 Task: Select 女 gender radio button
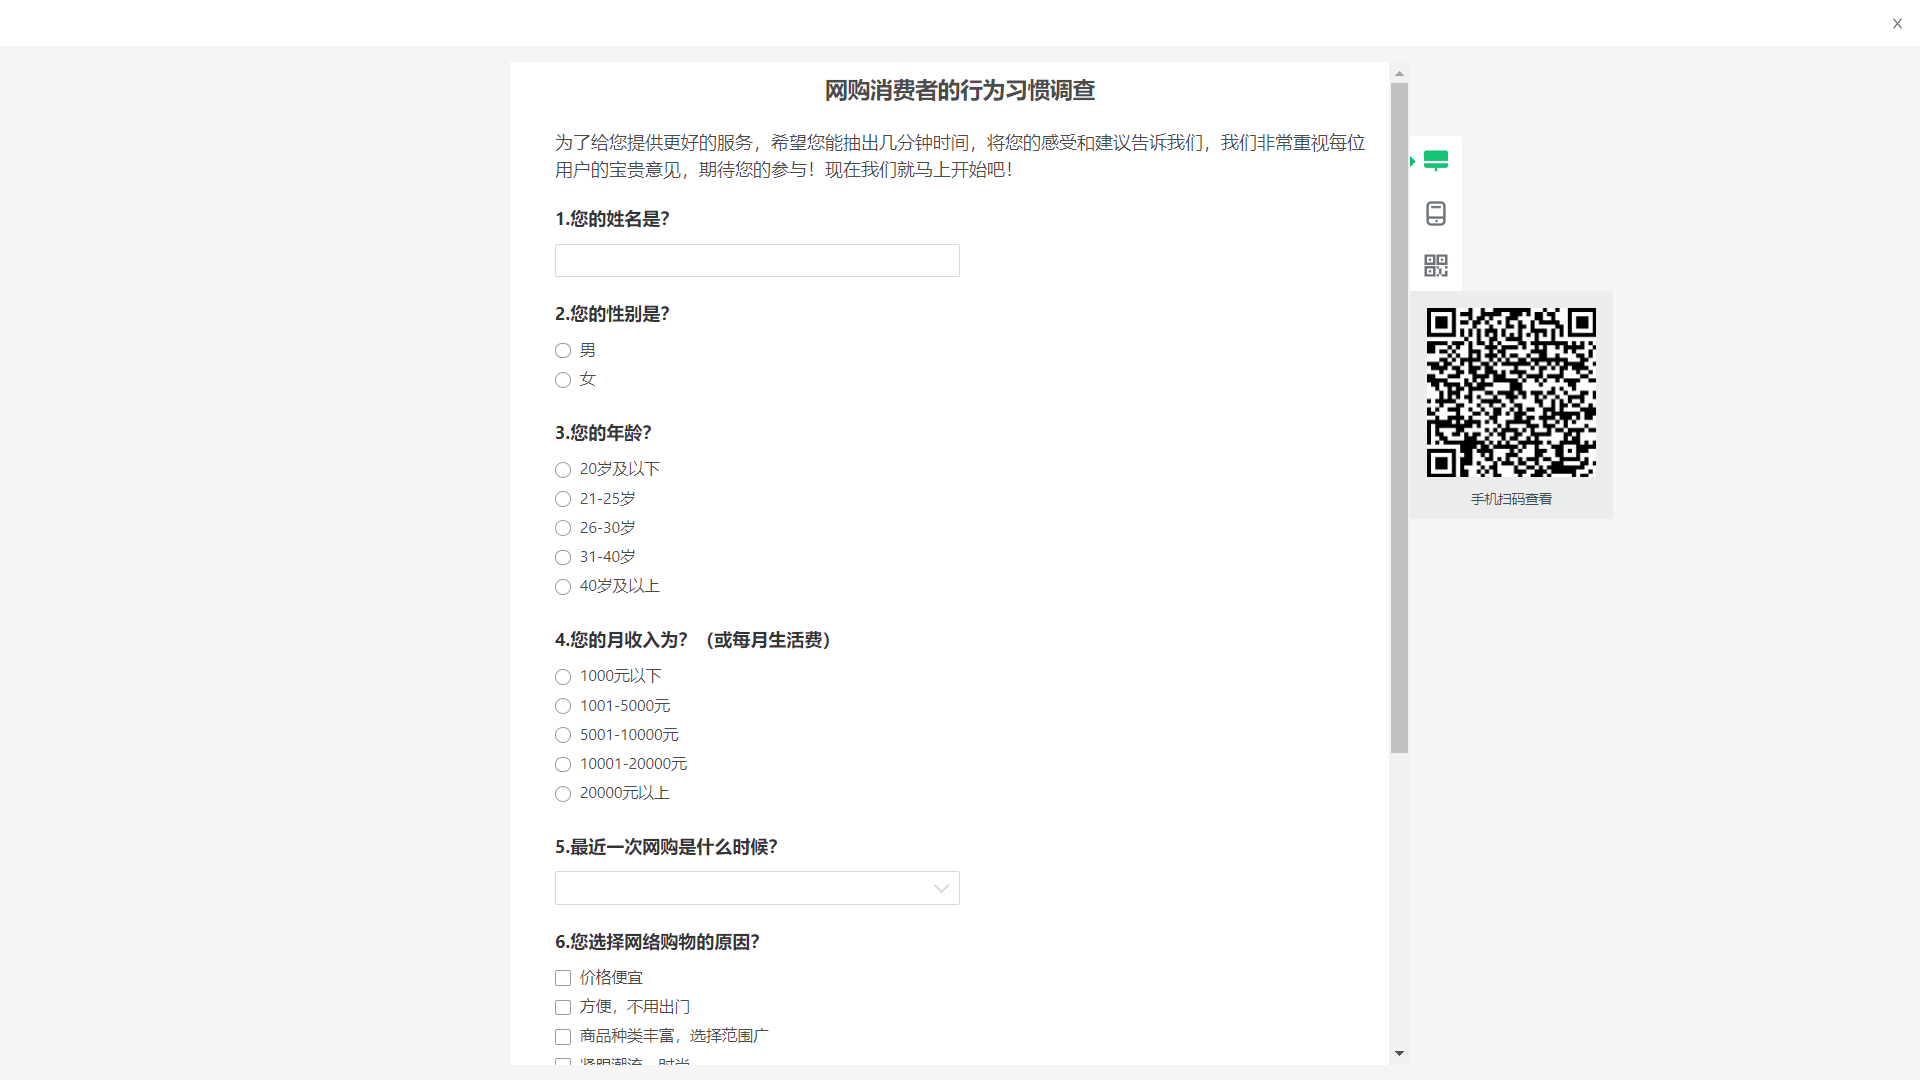click(563, 380)
